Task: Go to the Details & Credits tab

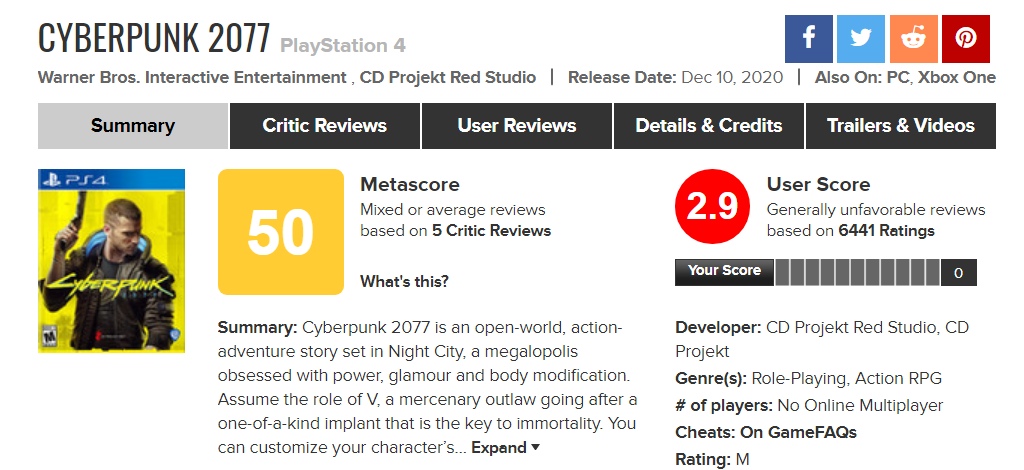Action: click(x=709, y=126)
